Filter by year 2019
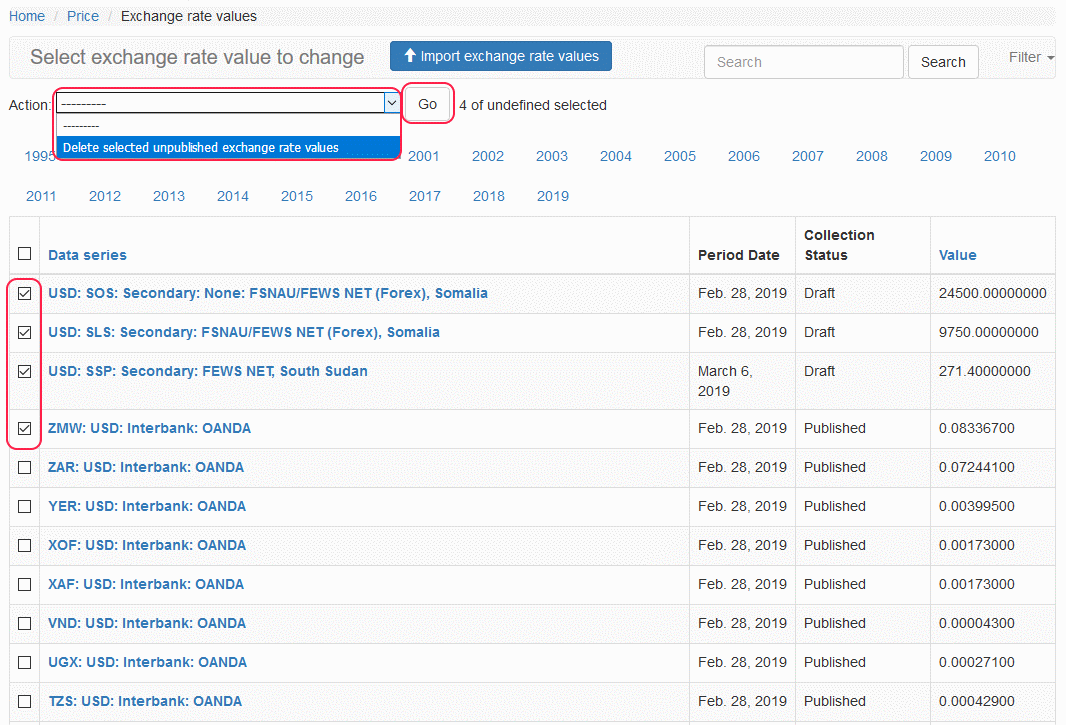 [552, 196]
